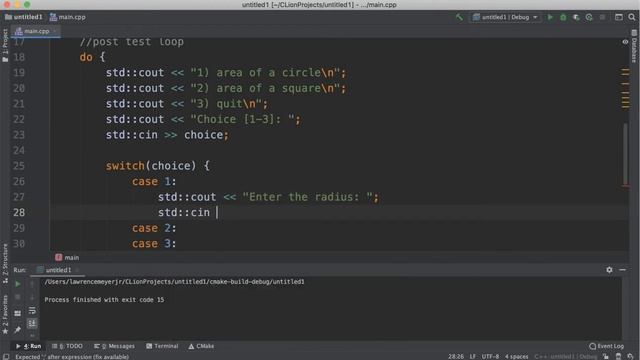Click the status bar message "Expected ';' after expression"
The image size is (640, 360).
[72, 357]
